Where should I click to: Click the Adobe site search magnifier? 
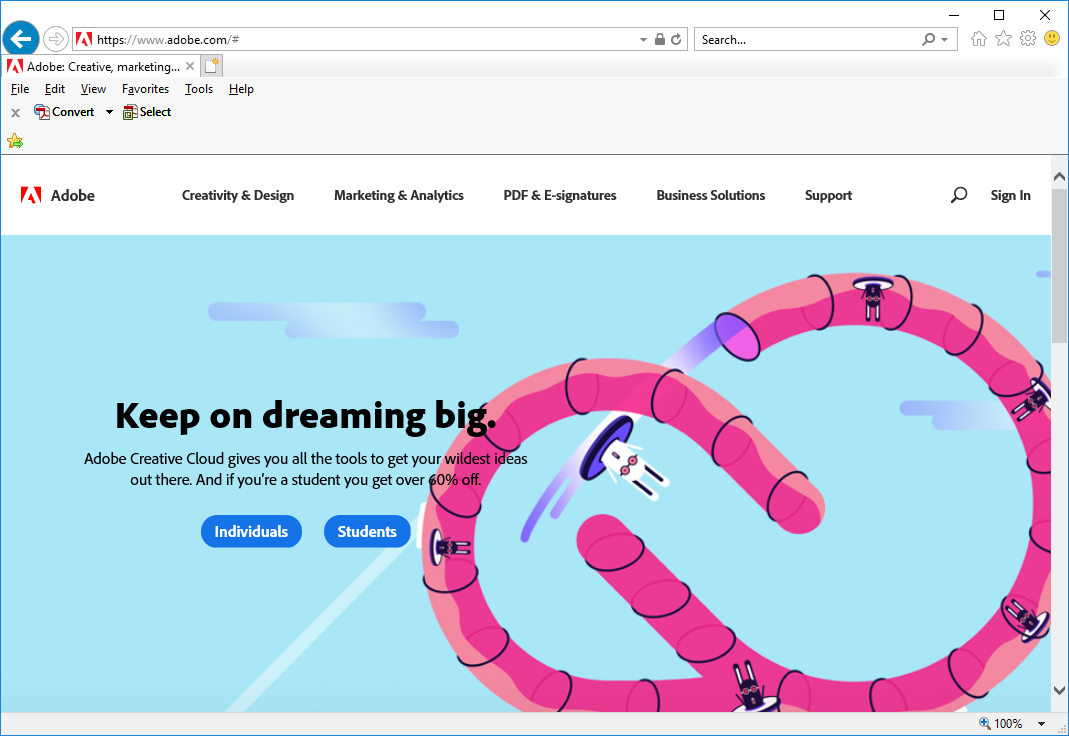click(959, 195)
